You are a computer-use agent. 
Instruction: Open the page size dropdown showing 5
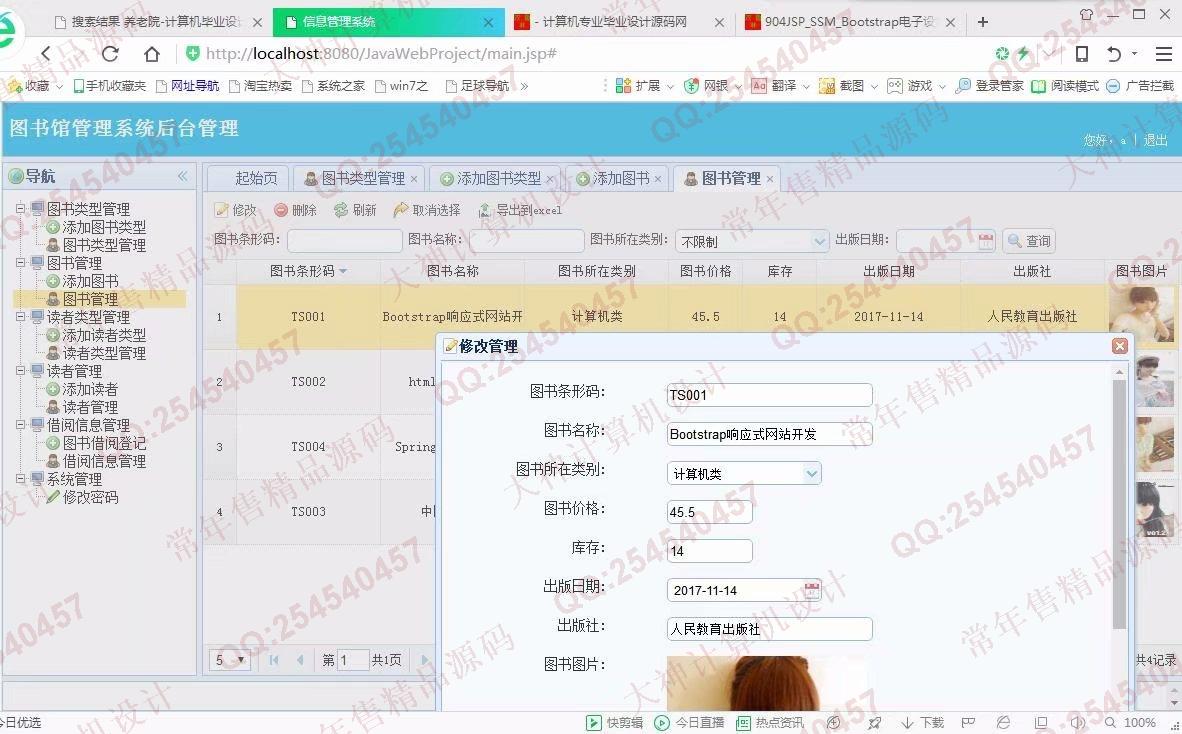230,660
